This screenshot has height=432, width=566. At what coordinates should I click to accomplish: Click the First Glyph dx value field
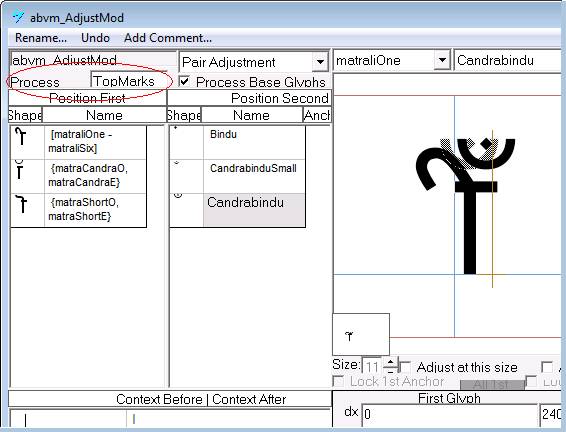[x=450, y=414]
